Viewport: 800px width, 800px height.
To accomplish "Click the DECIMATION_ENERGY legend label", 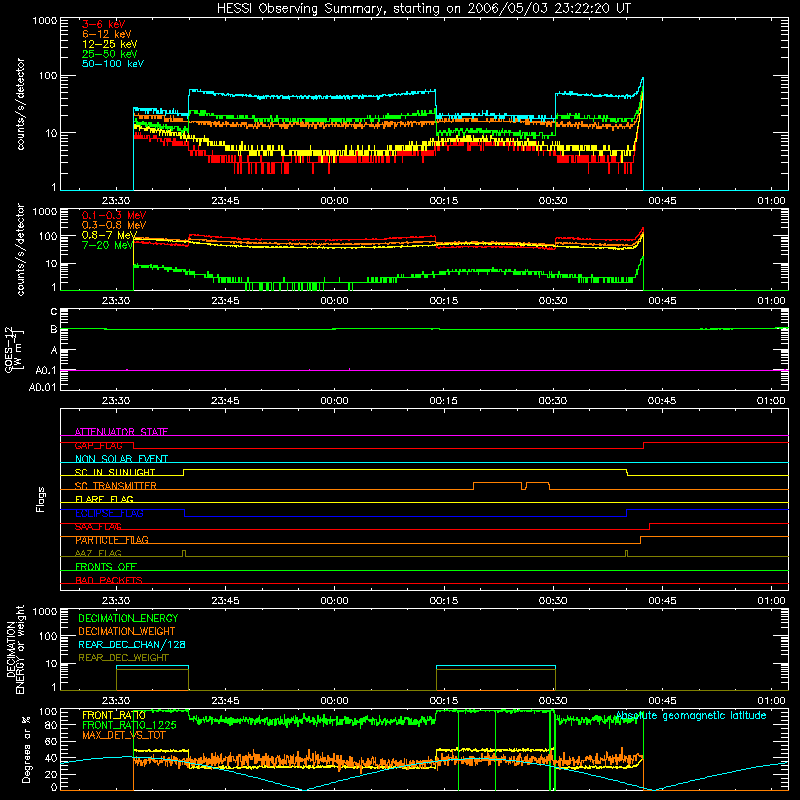I will [x=128, y=618].
